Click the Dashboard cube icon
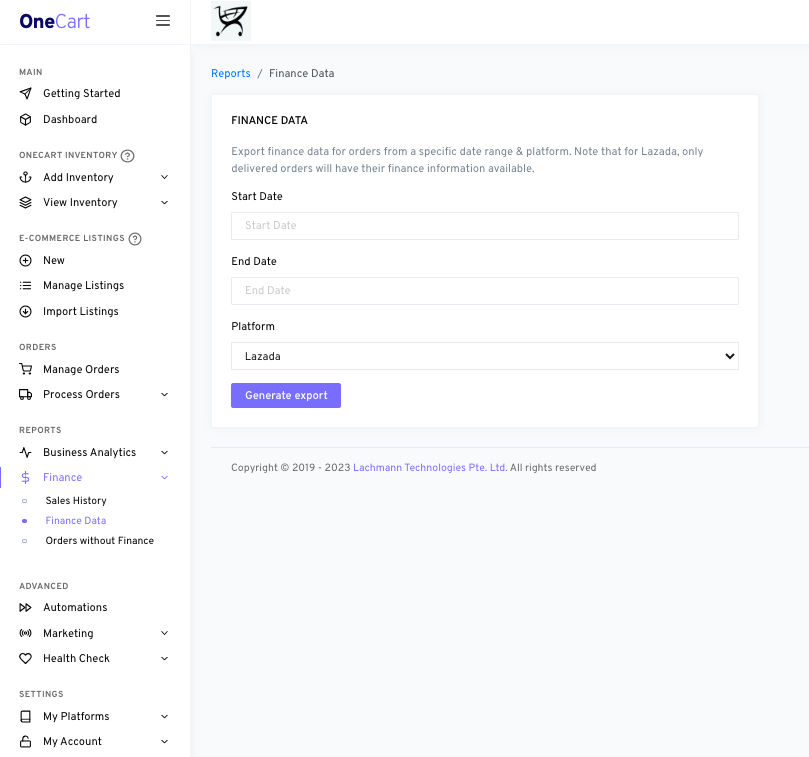 26,120
